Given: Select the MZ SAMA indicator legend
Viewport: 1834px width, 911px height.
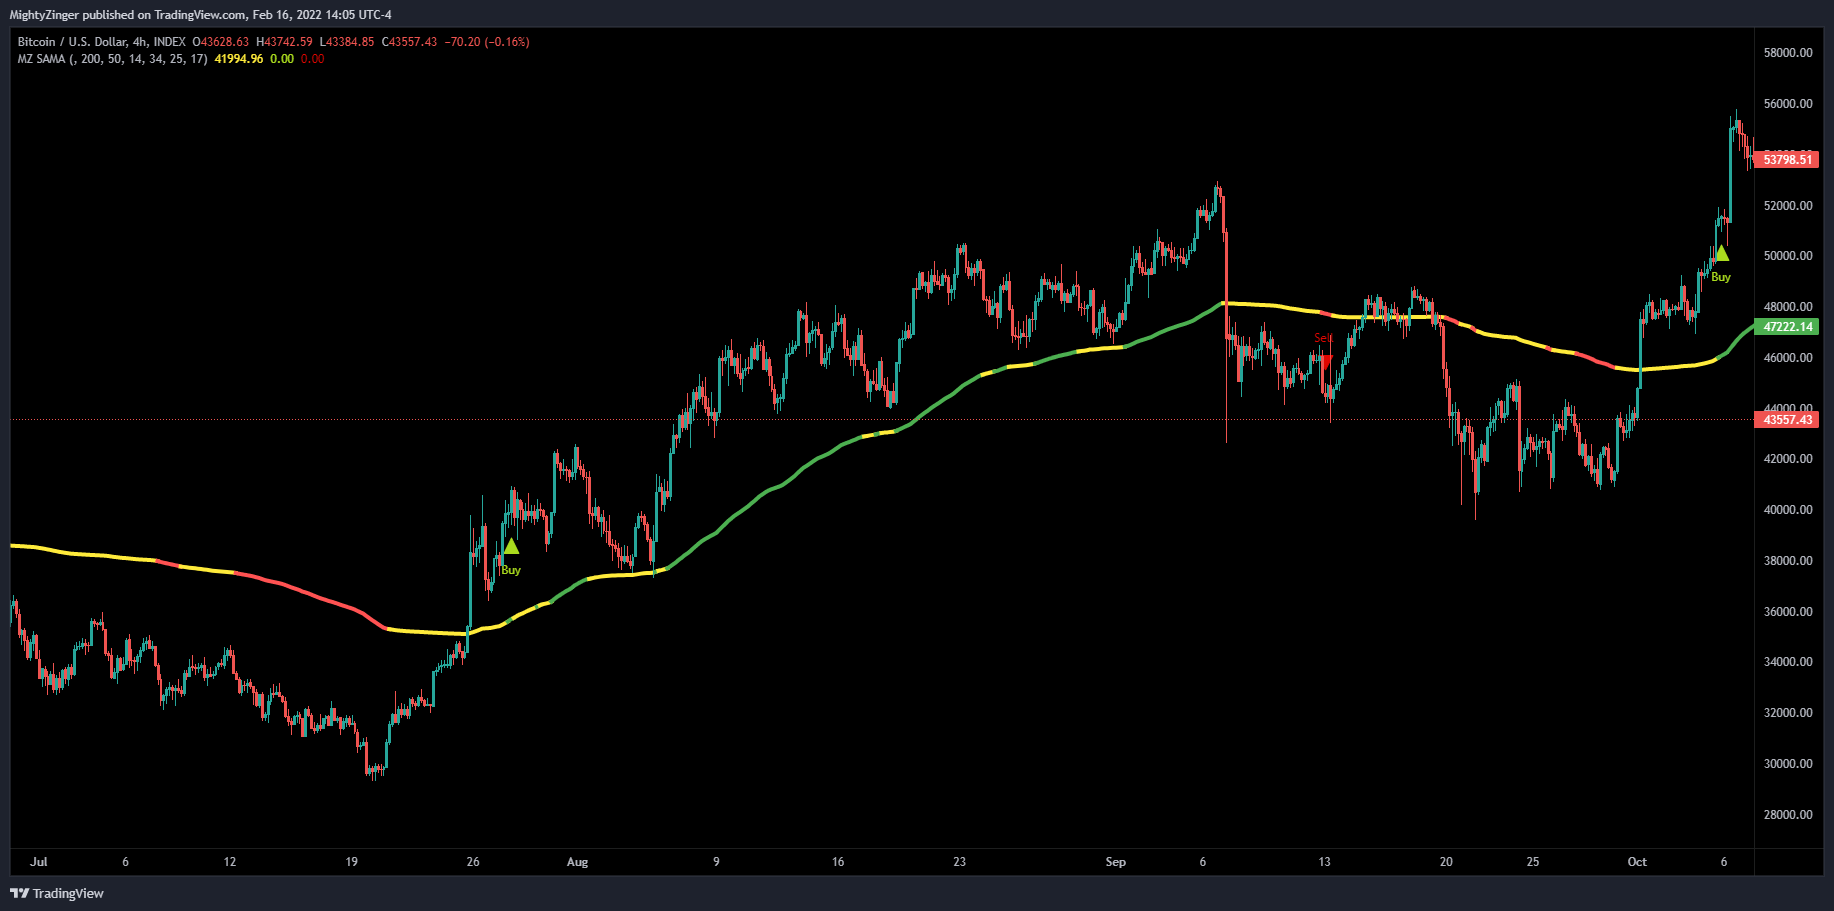Looking at the screenshot, I should (113, 59).
